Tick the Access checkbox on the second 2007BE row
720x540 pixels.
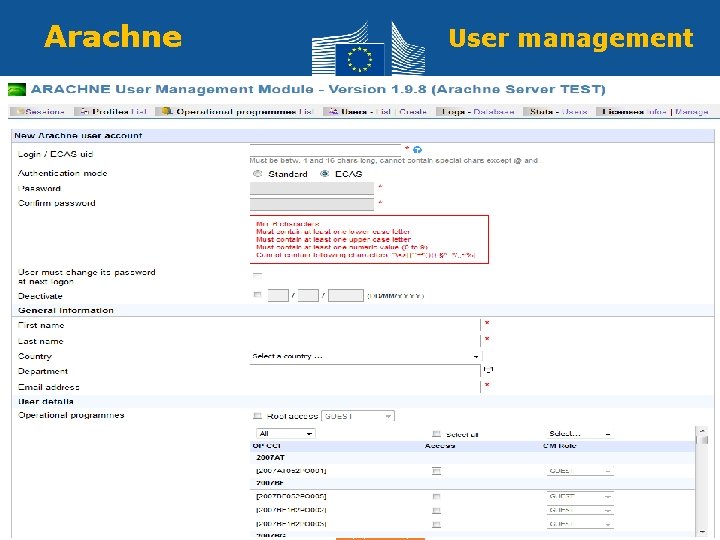[x=436, y=510]
